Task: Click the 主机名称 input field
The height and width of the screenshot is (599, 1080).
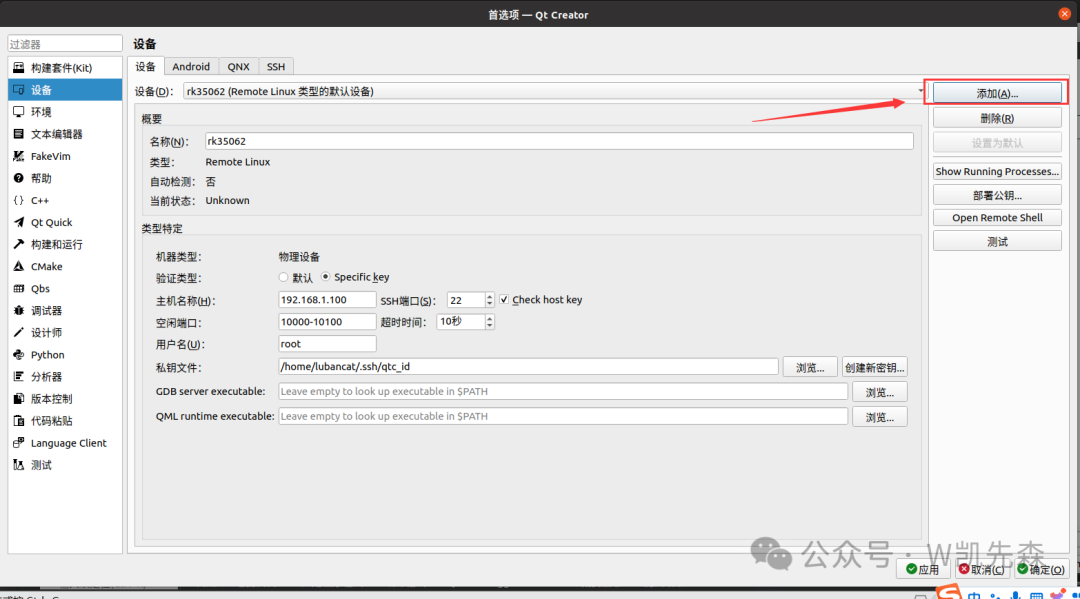Action: (327, 300)
